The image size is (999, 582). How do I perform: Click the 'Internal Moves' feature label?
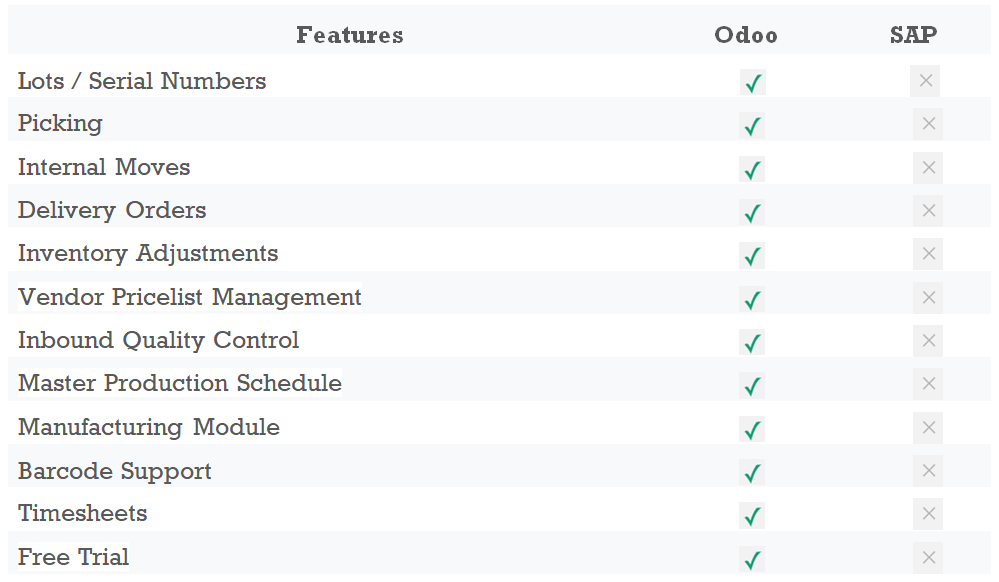click(x=104, y=167)
